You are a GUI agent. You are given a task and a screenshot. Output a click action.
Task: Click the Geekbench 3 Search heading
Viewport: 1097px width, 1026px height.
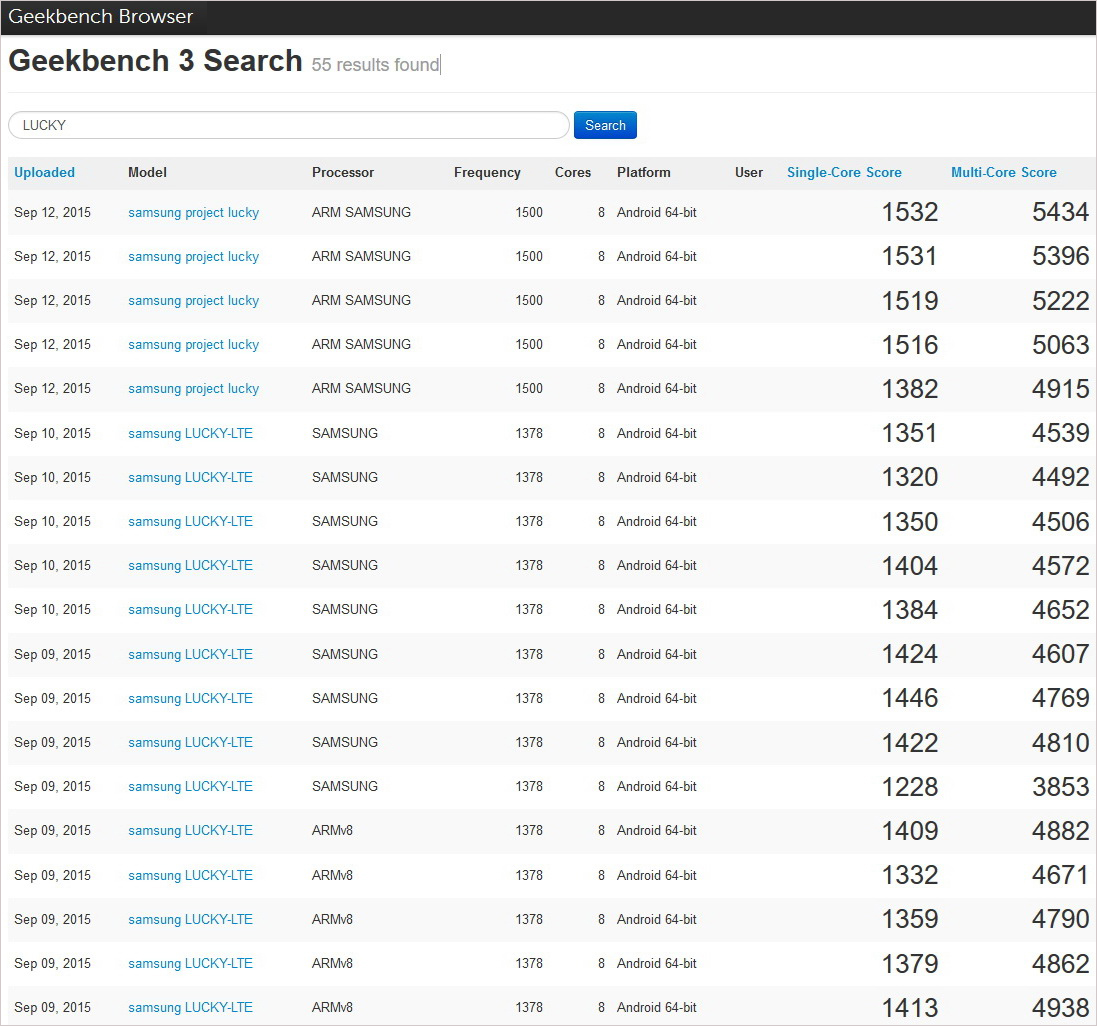155,61
